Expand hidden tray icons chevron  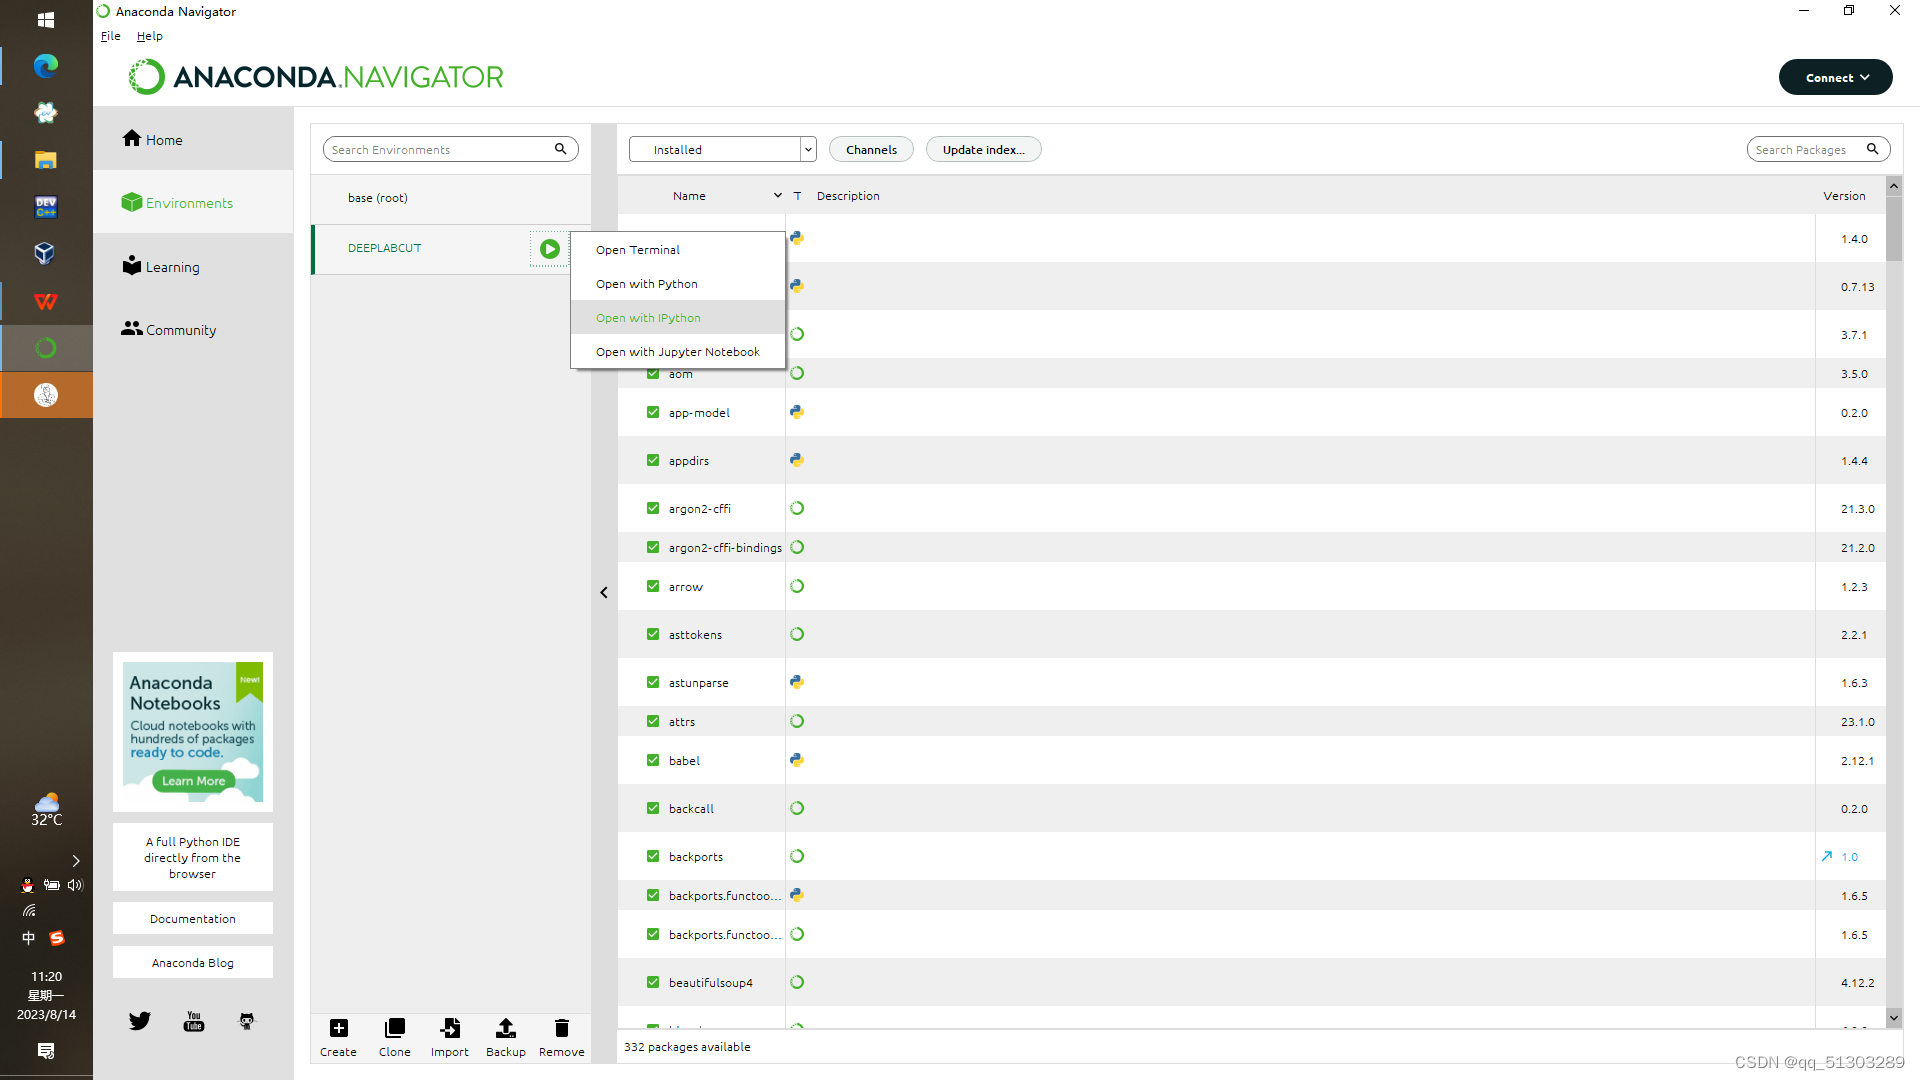76,861
